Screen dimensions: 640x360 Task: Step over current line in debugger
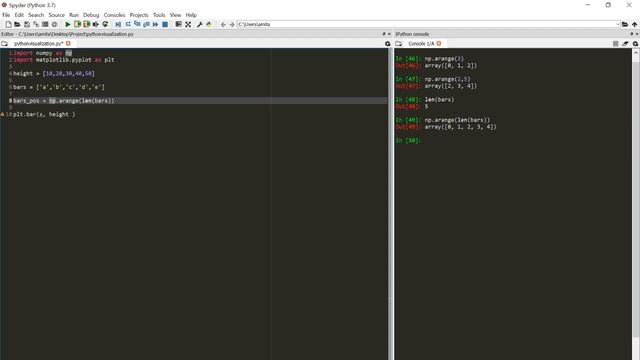128,24
